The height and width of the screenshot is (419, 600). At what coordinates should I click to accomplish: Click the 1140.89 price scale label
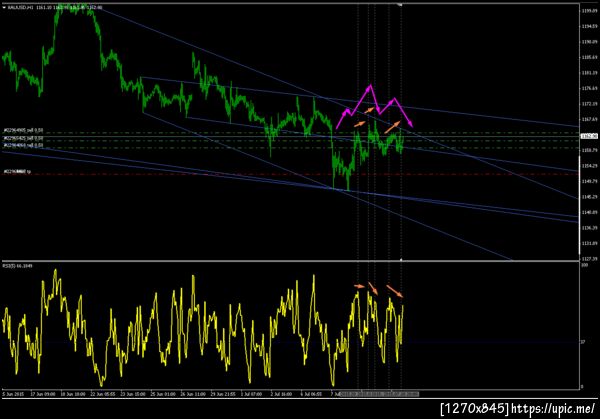click(589, 212)
